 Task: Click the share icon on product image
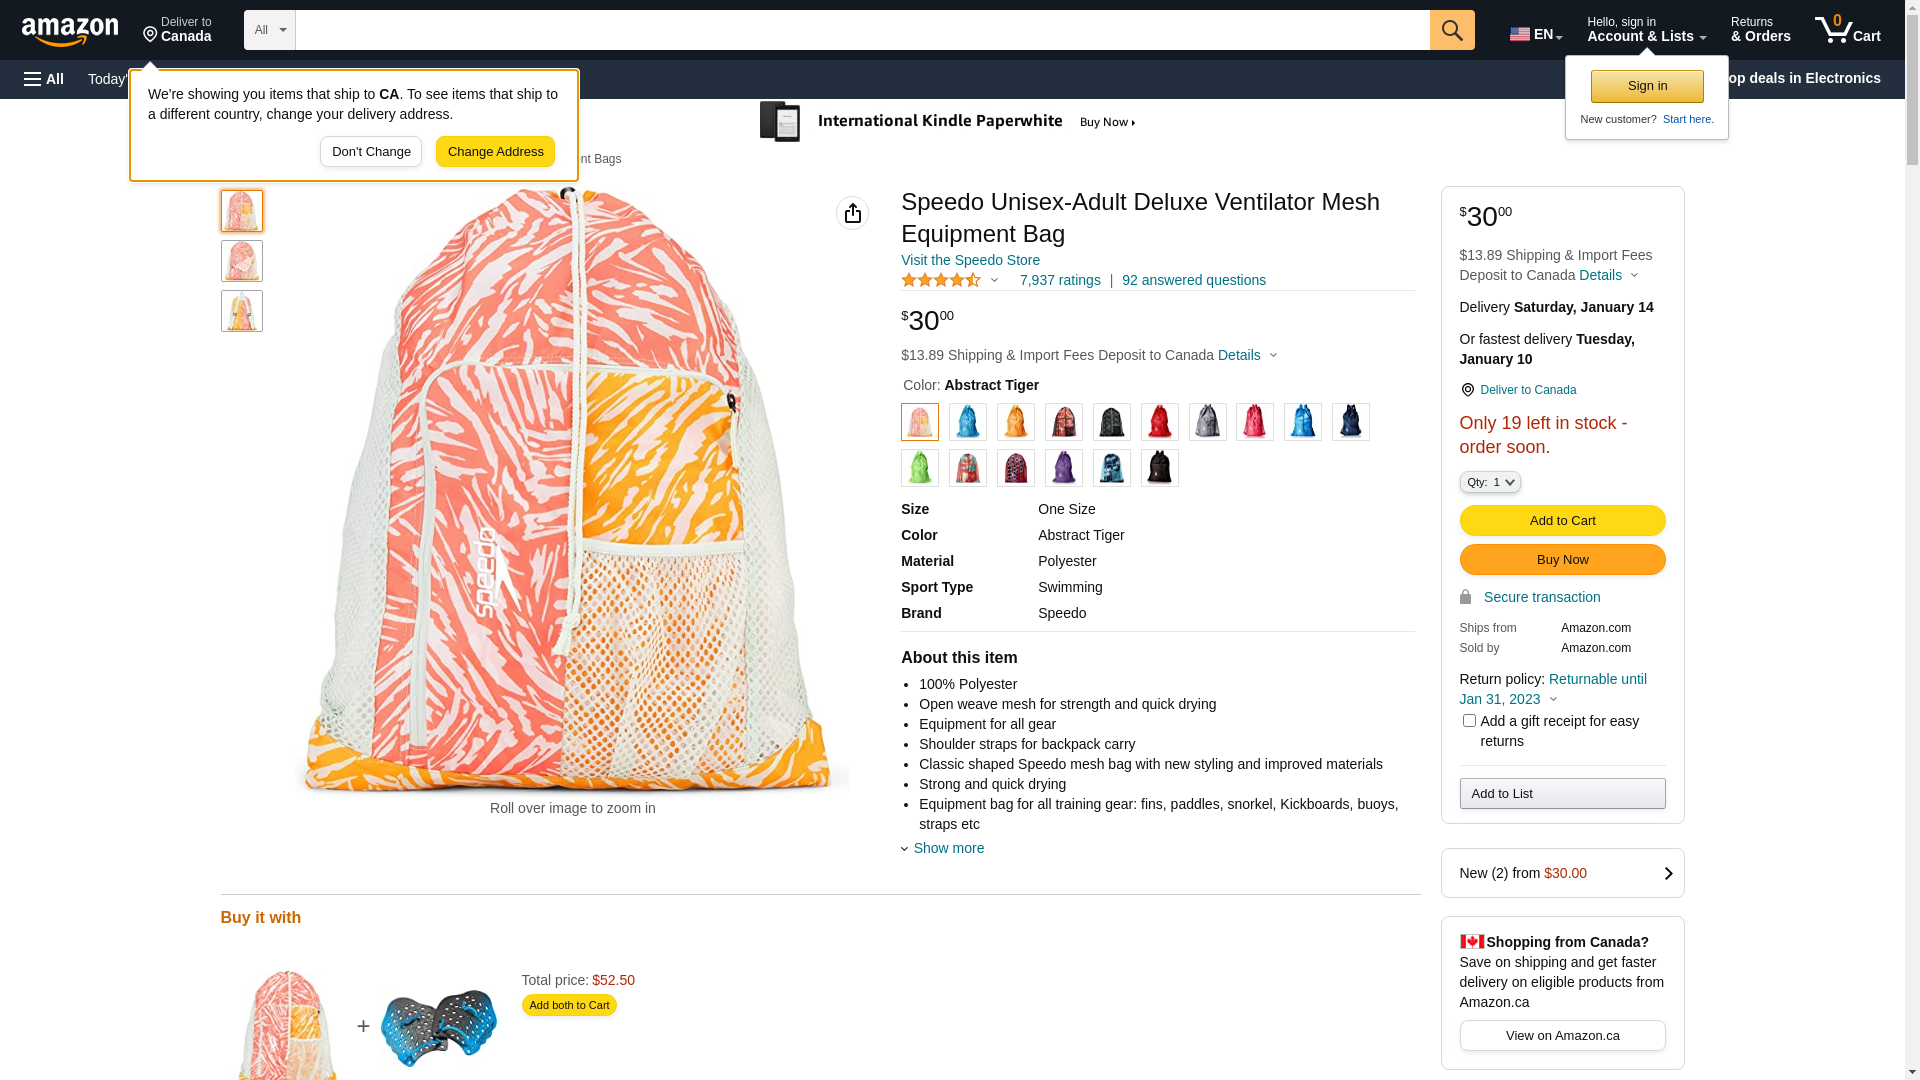click(852, 213)
